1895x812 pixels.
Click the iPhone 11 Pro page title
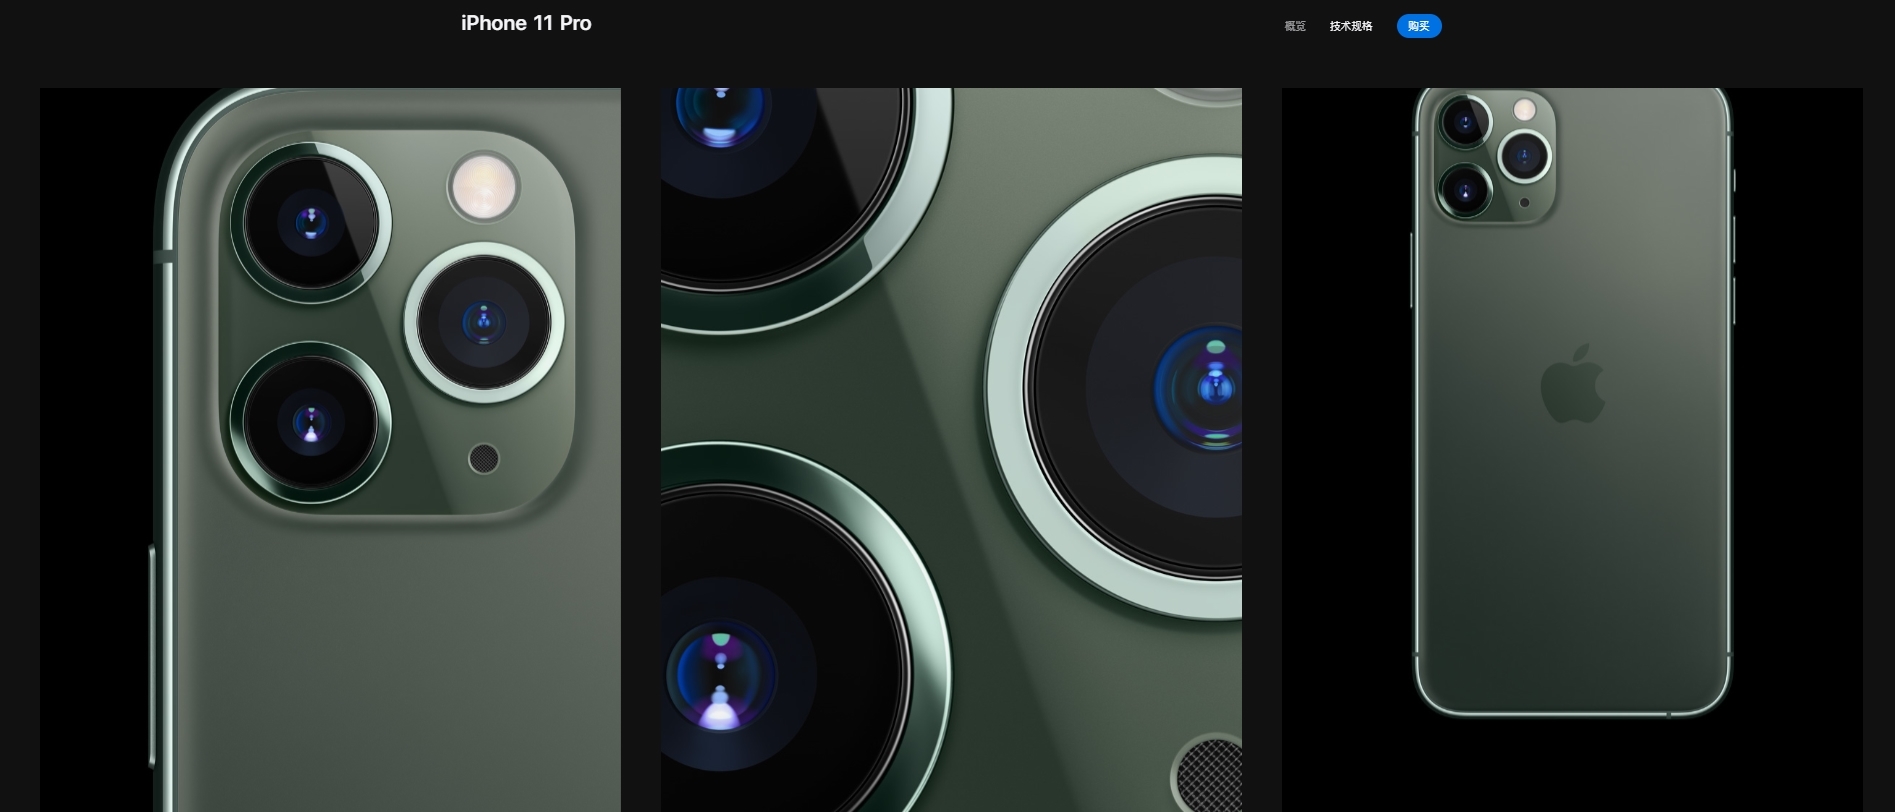pyautogui.click(x=526, y=23)
